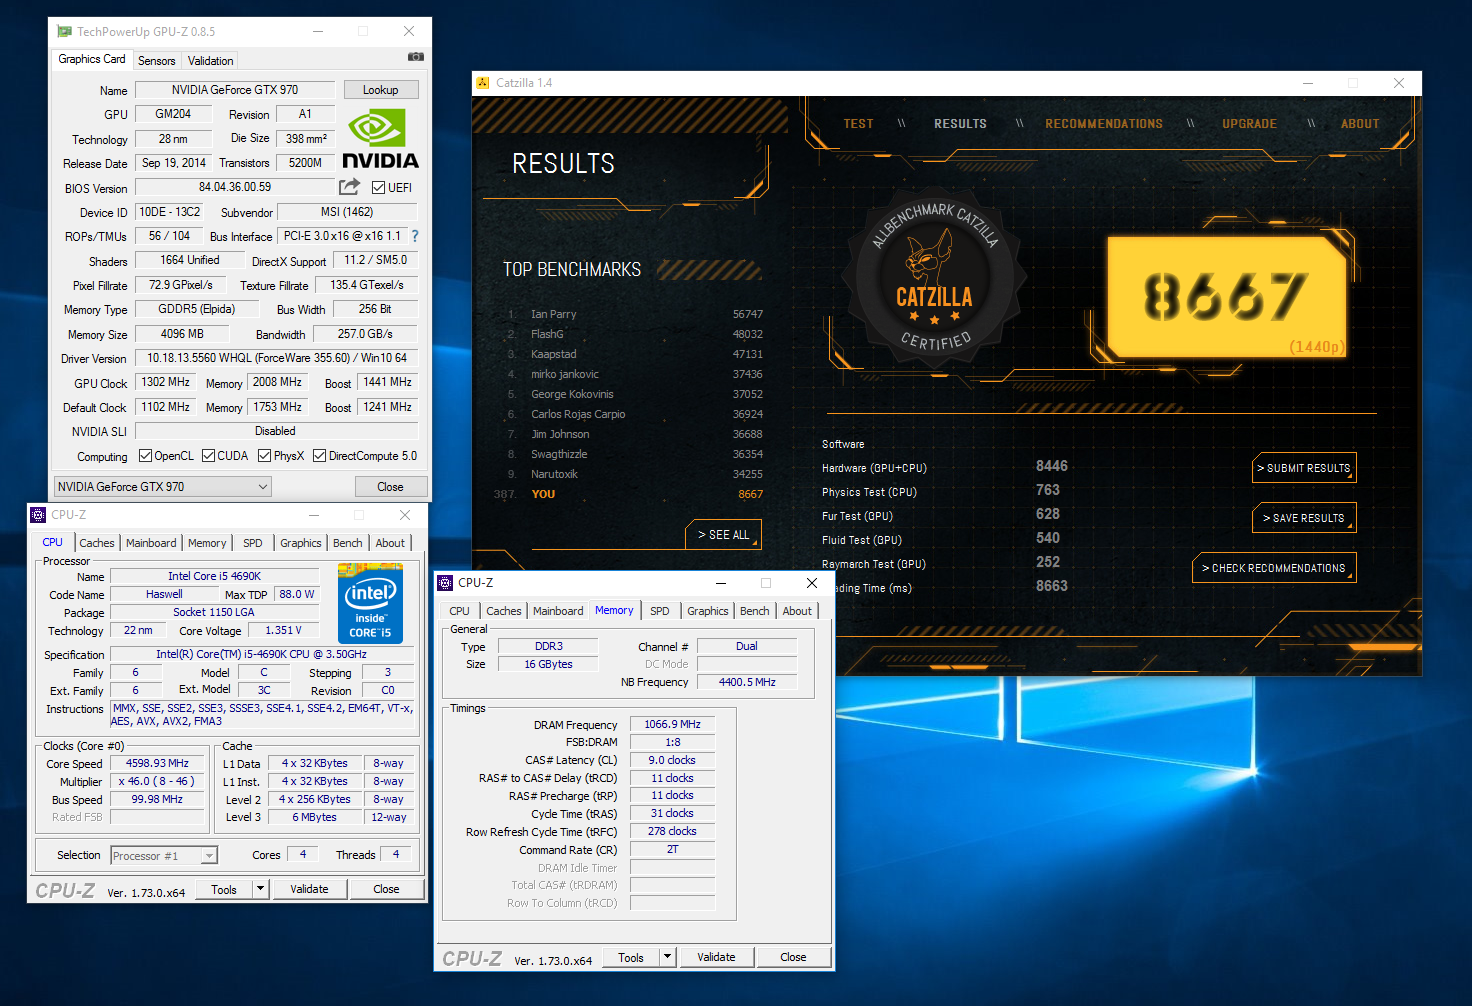Click the GPU Clock 1302 MHz field
The image size is (1472, 1006).
165,382
